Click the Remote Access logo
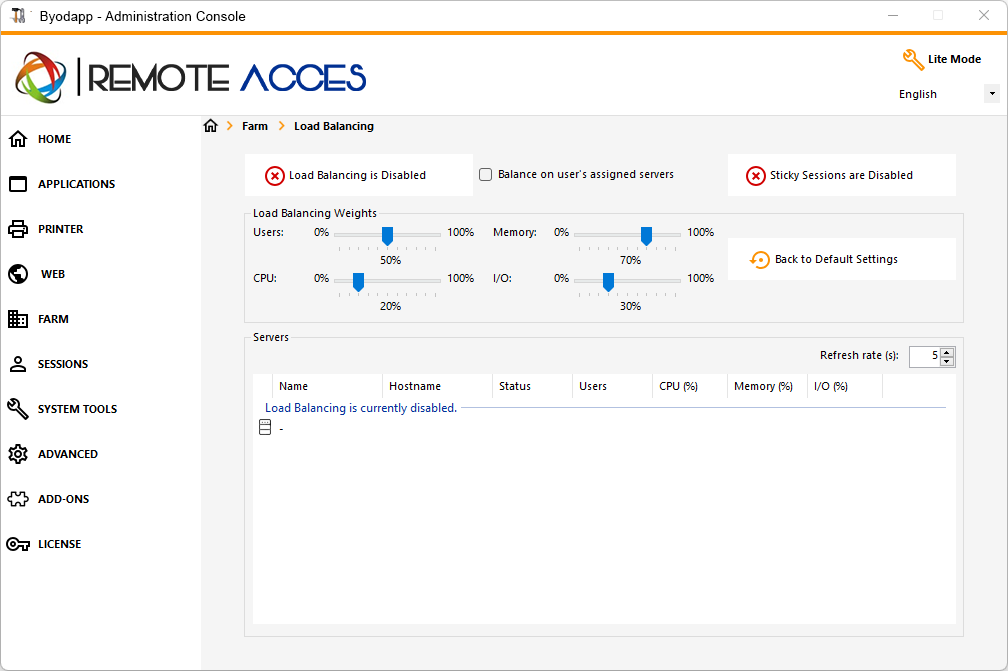This screenshot has width=1008, height=671. point(191,78)
